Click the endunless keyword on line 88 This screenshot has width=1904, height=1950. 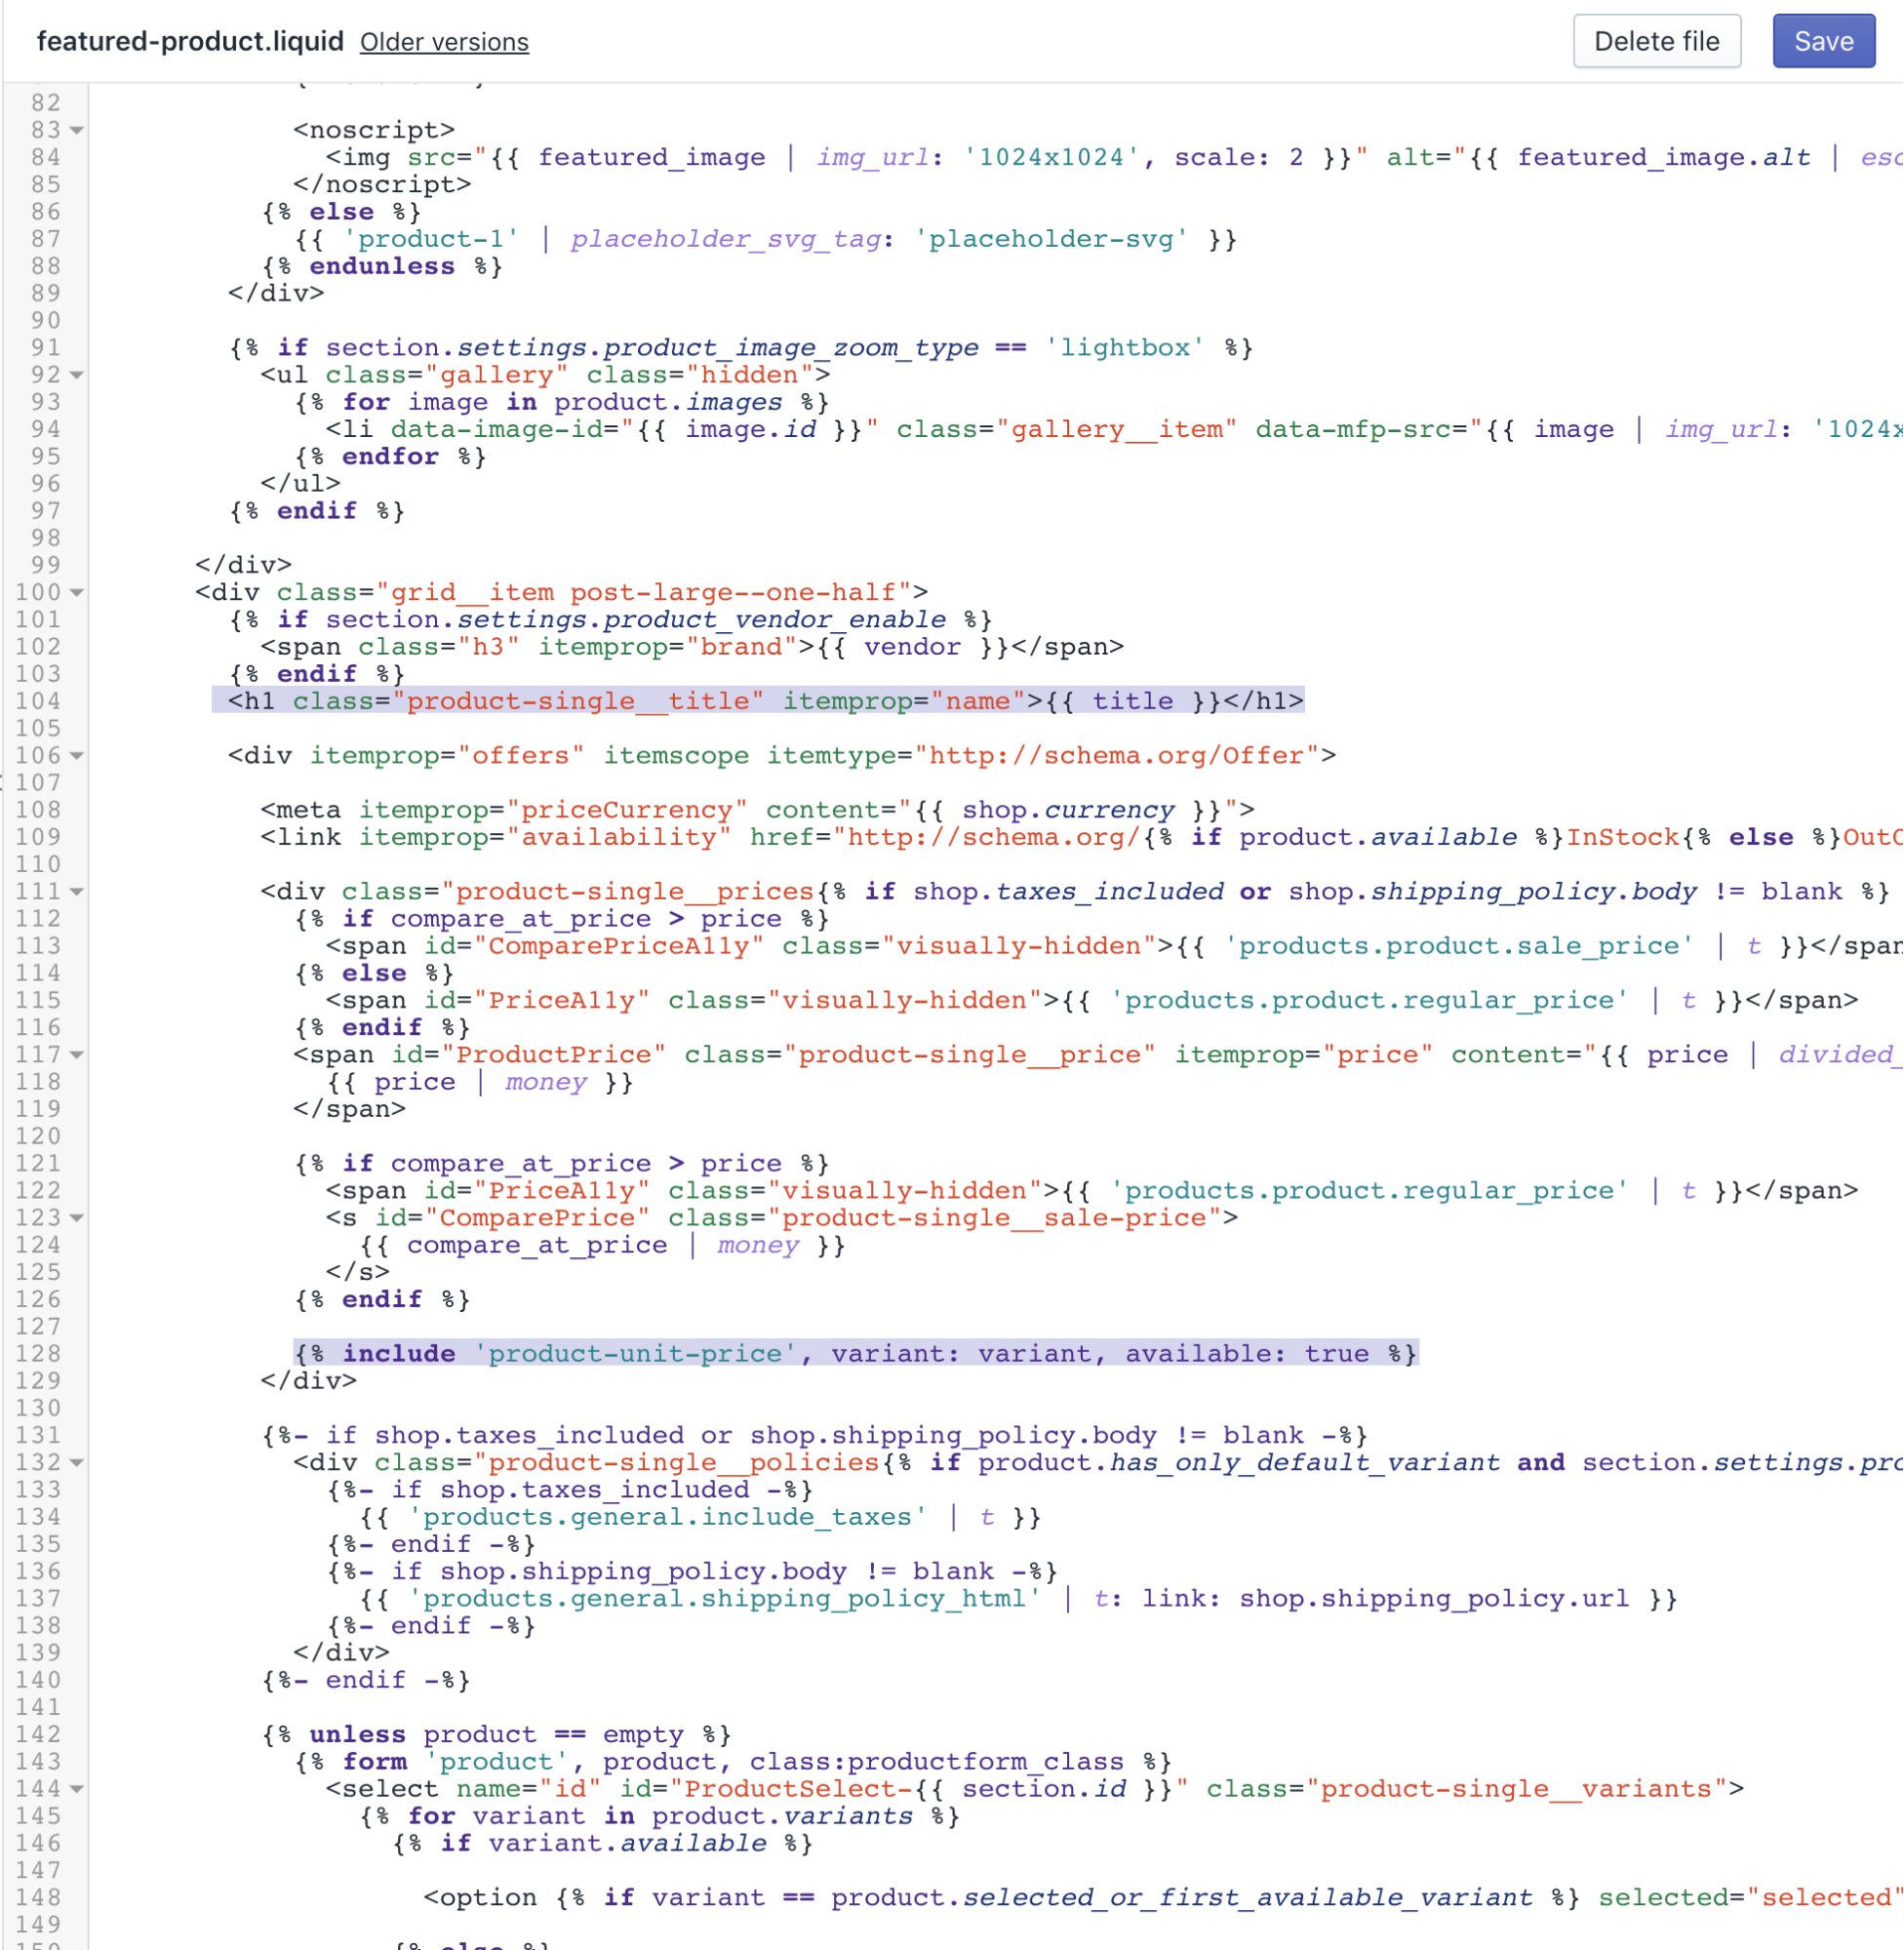[382, 266]
